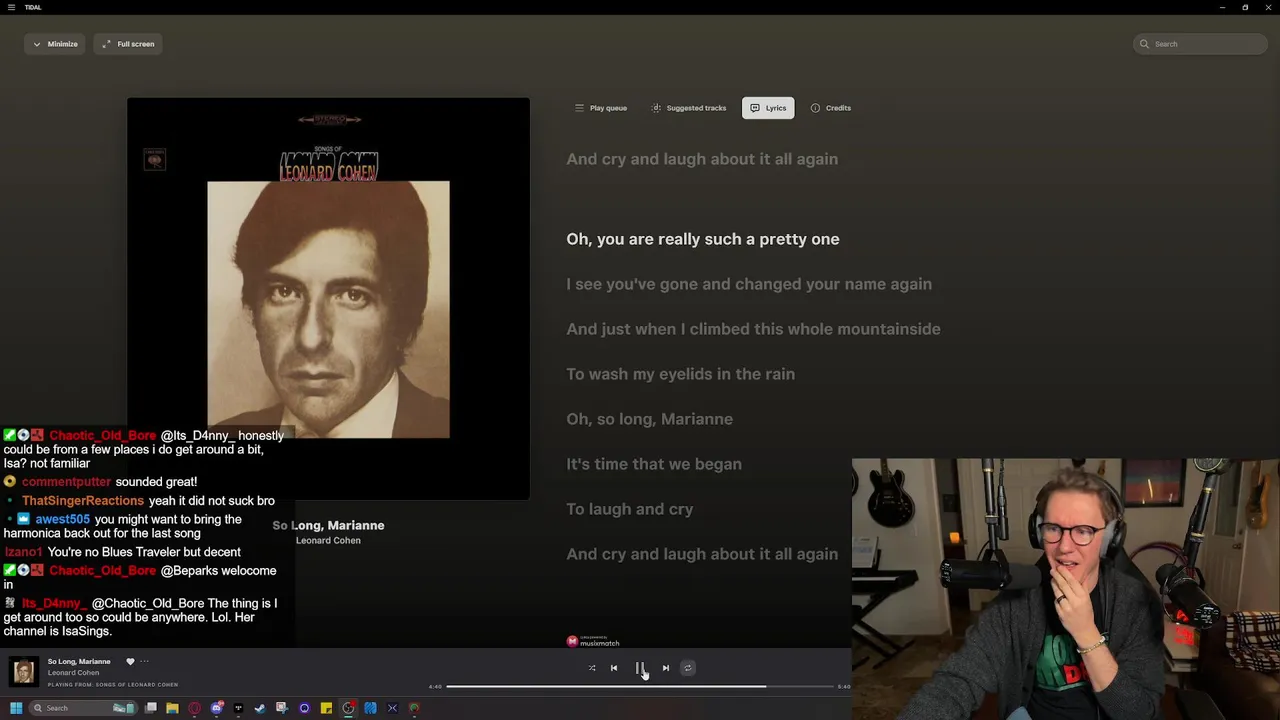Jump to lyric "Oh, so long, Marianne"
Image resolution: width=1280 pixels, height=720 pixels.
649,419
